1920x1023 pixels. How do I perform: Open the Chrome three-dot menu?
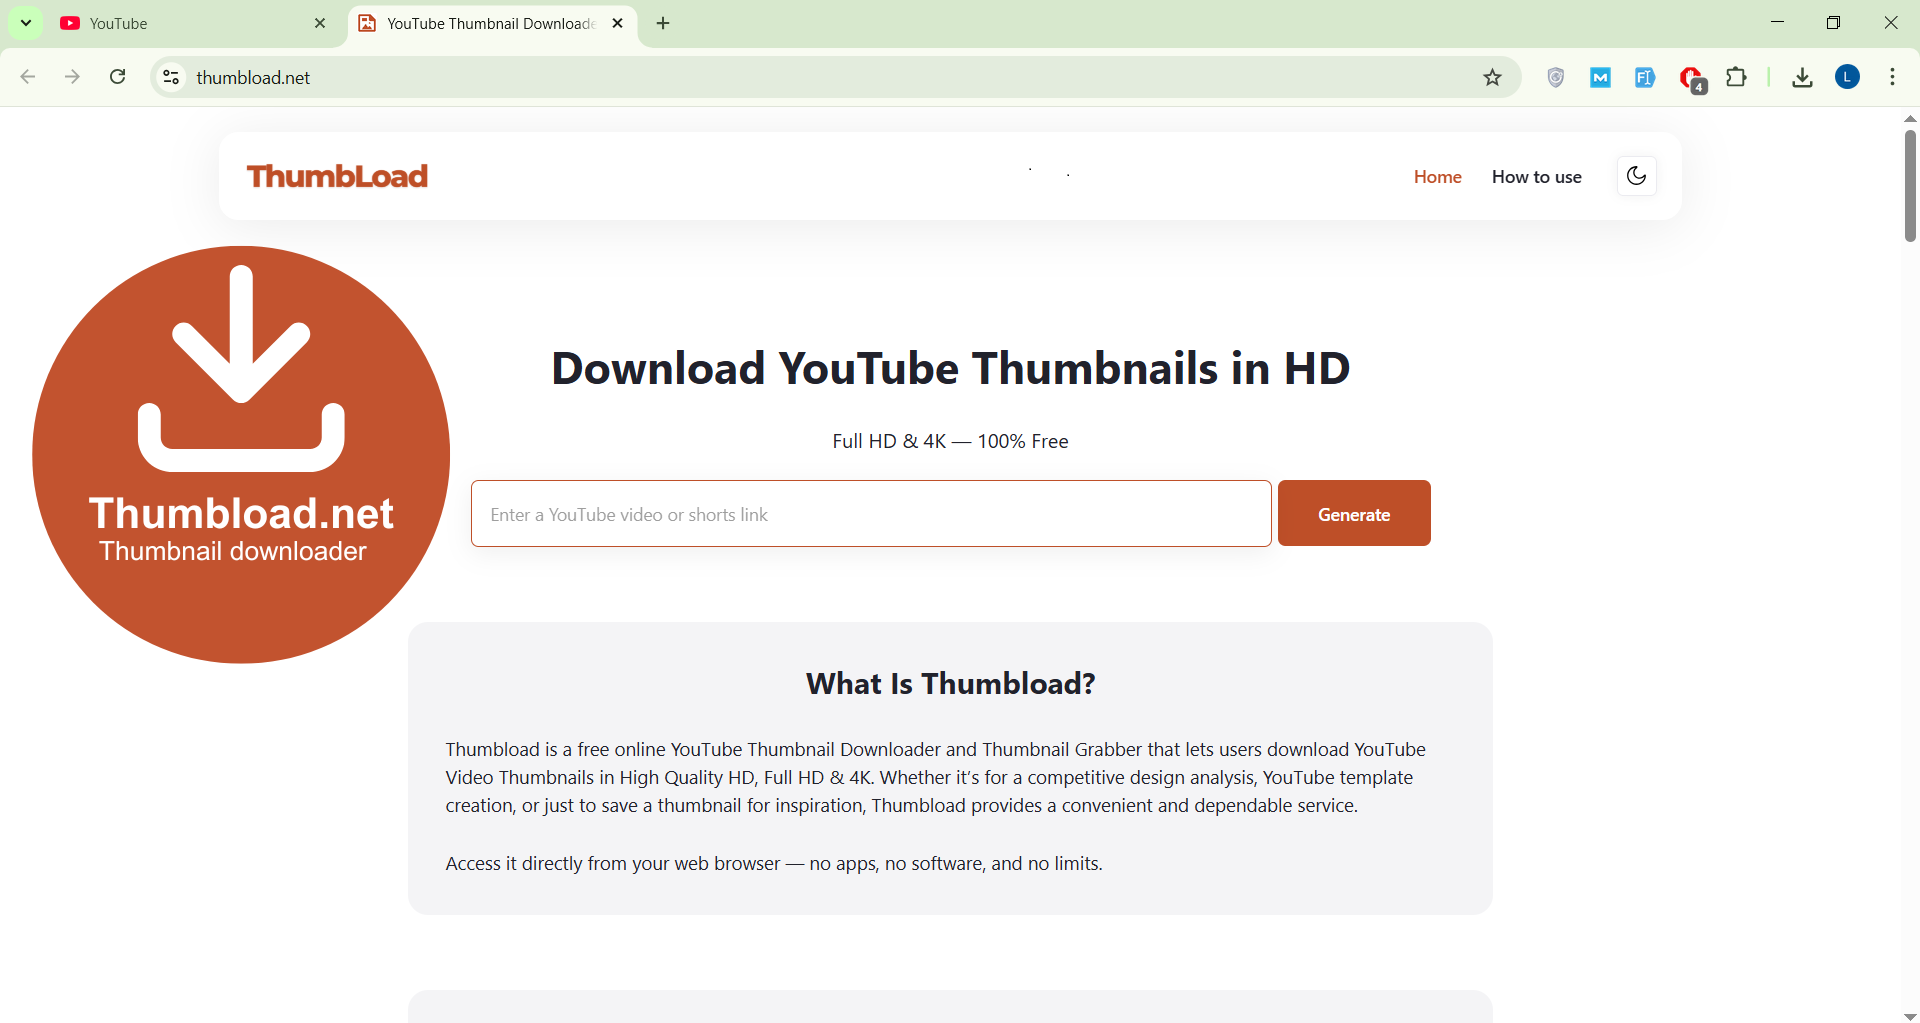[x=1892, y=77]
